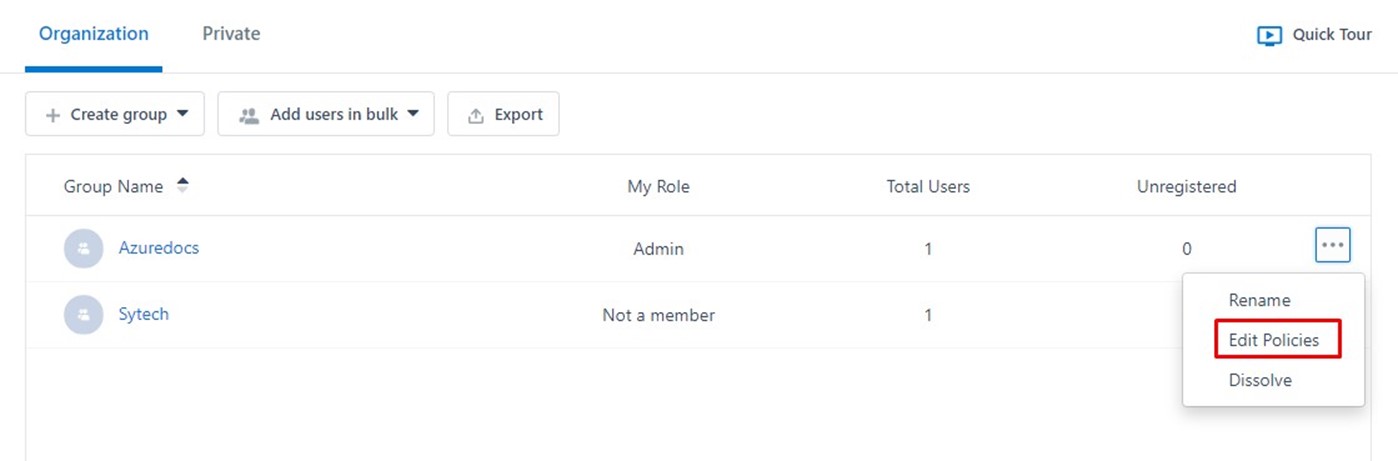Click the Azuredocs group avatar icon
The width and height of the screenshot is (1398, 461).
click(83, 248)
